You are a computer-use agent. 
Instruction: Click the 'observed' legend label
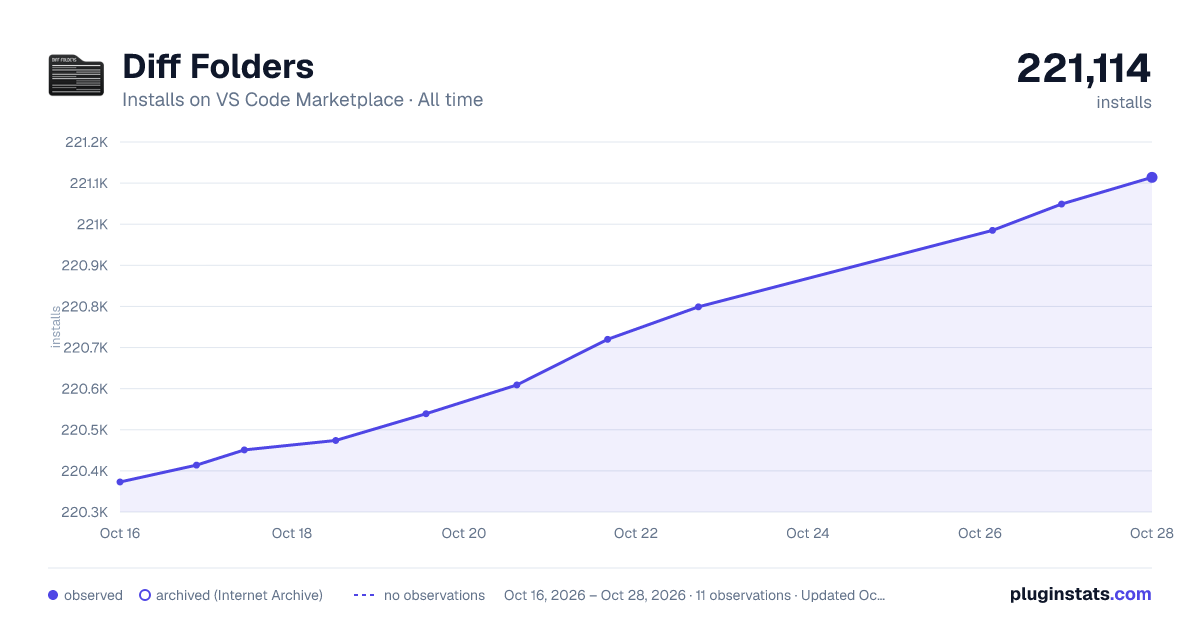(93, 595)
